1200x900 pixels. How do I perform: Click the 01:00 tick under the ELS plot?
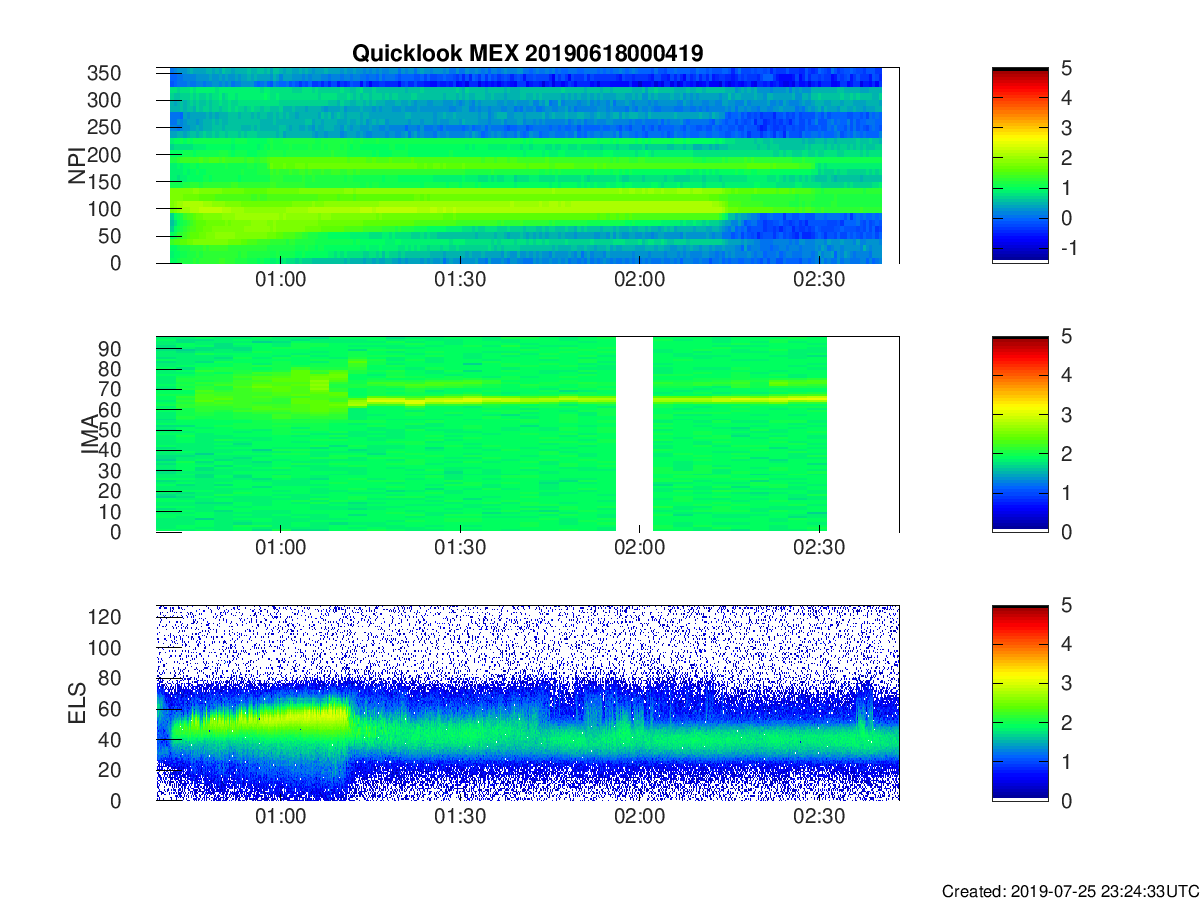281,818
